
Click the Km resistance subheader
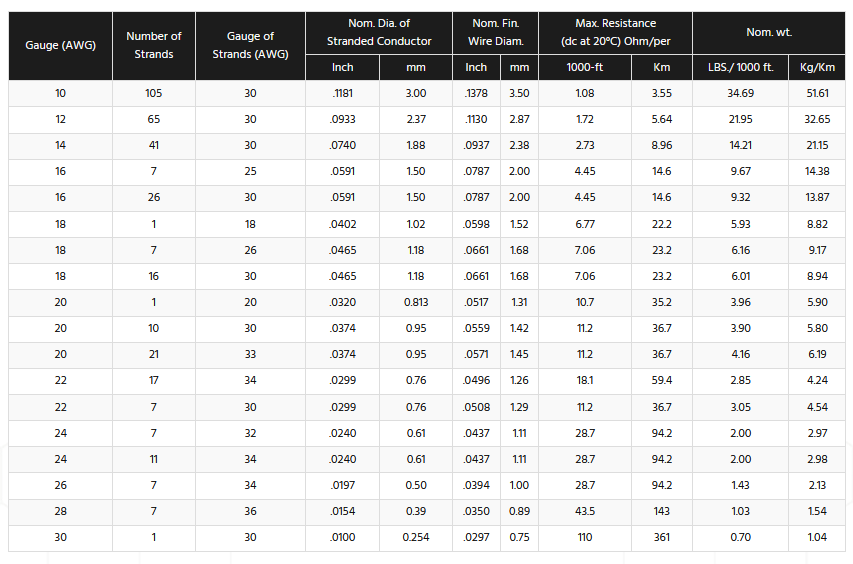[x=661, y=67]
